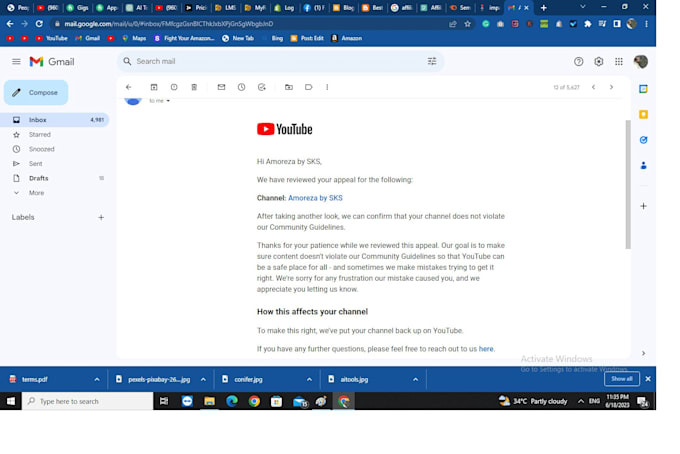Create new label plus button

click(101, 217)
